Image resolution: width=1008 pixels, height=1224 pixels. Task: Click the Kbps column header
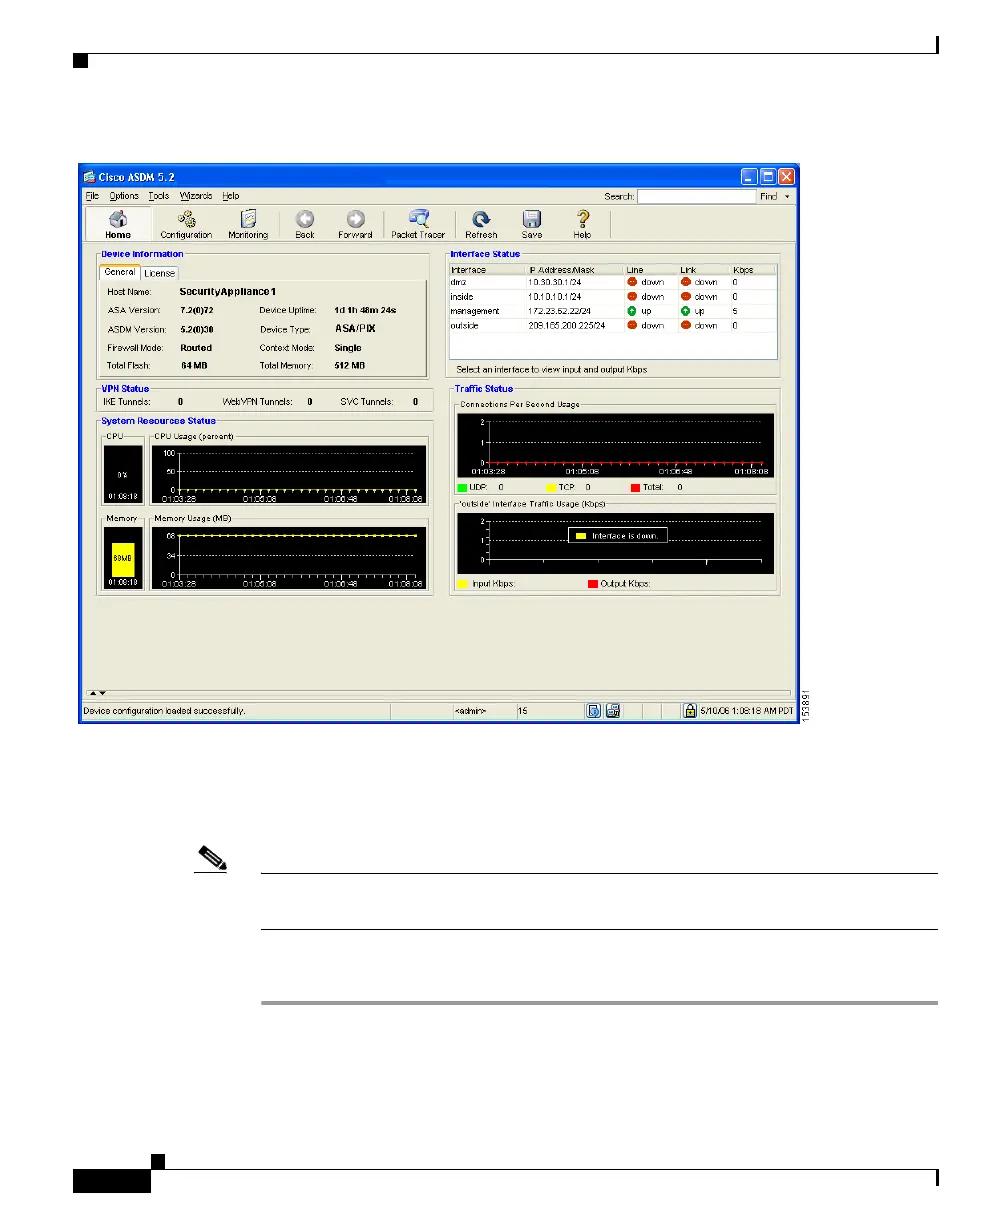tap(753, 270)
